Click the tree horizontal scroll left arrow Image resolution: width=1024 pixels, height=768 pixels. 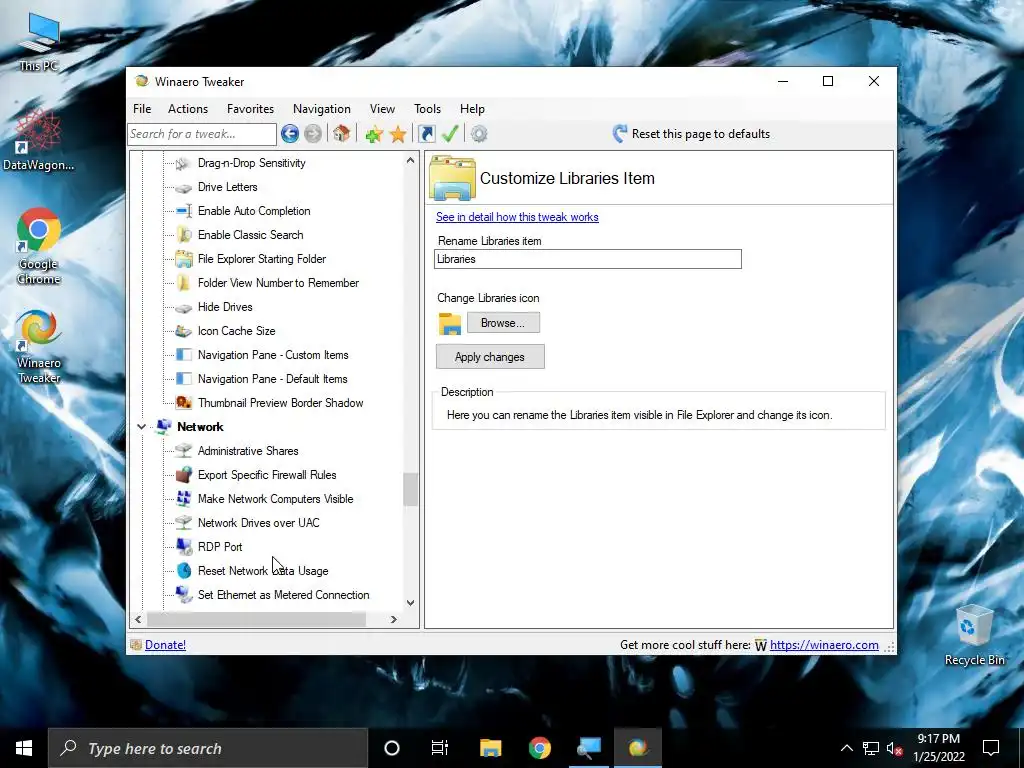pyautogui.click(x=138, y=619)
